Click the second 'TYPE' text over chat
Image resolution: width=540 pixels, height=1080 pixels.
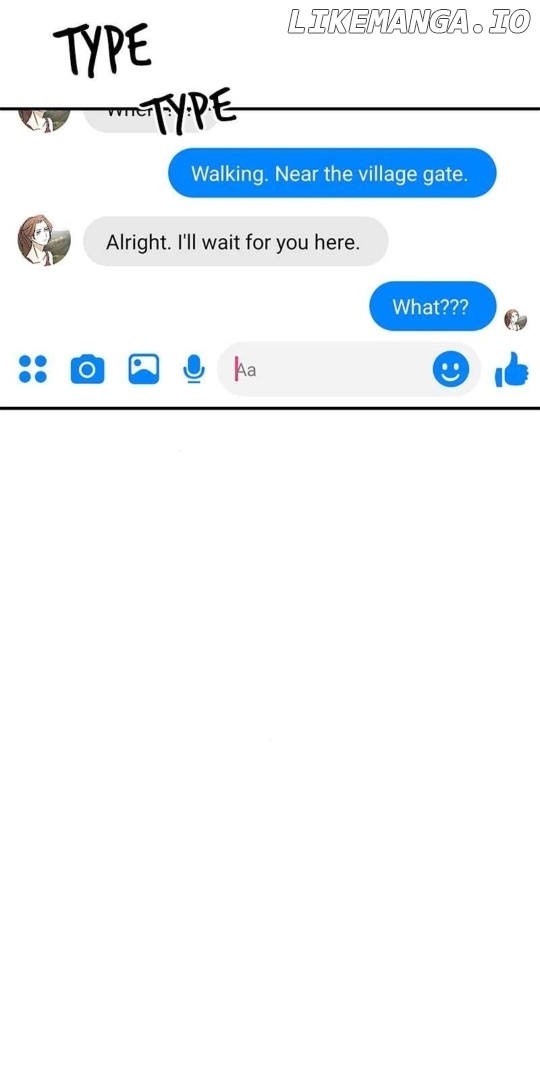(x=194, y=111)
